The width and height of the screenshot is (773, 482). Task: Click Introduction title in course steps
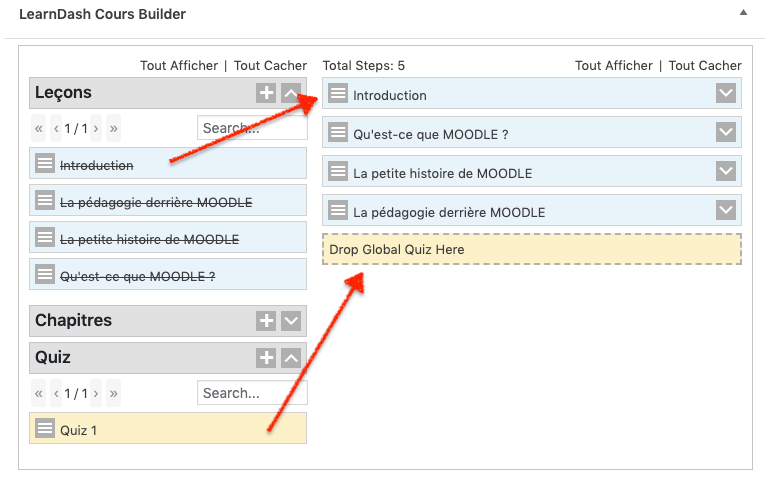(x=390, y=96)
